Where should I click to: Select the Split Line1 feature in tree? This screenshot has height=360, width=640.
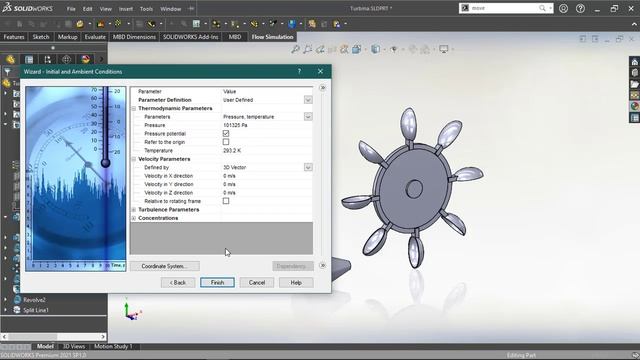[36, 310]
